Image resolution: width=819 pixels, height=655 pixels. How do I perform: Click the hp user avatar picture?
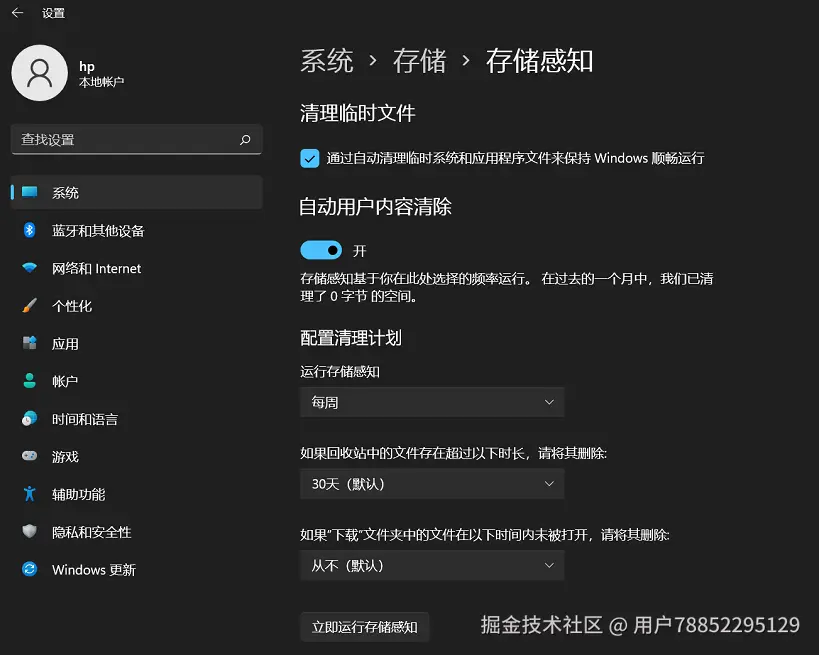point(40,73)
